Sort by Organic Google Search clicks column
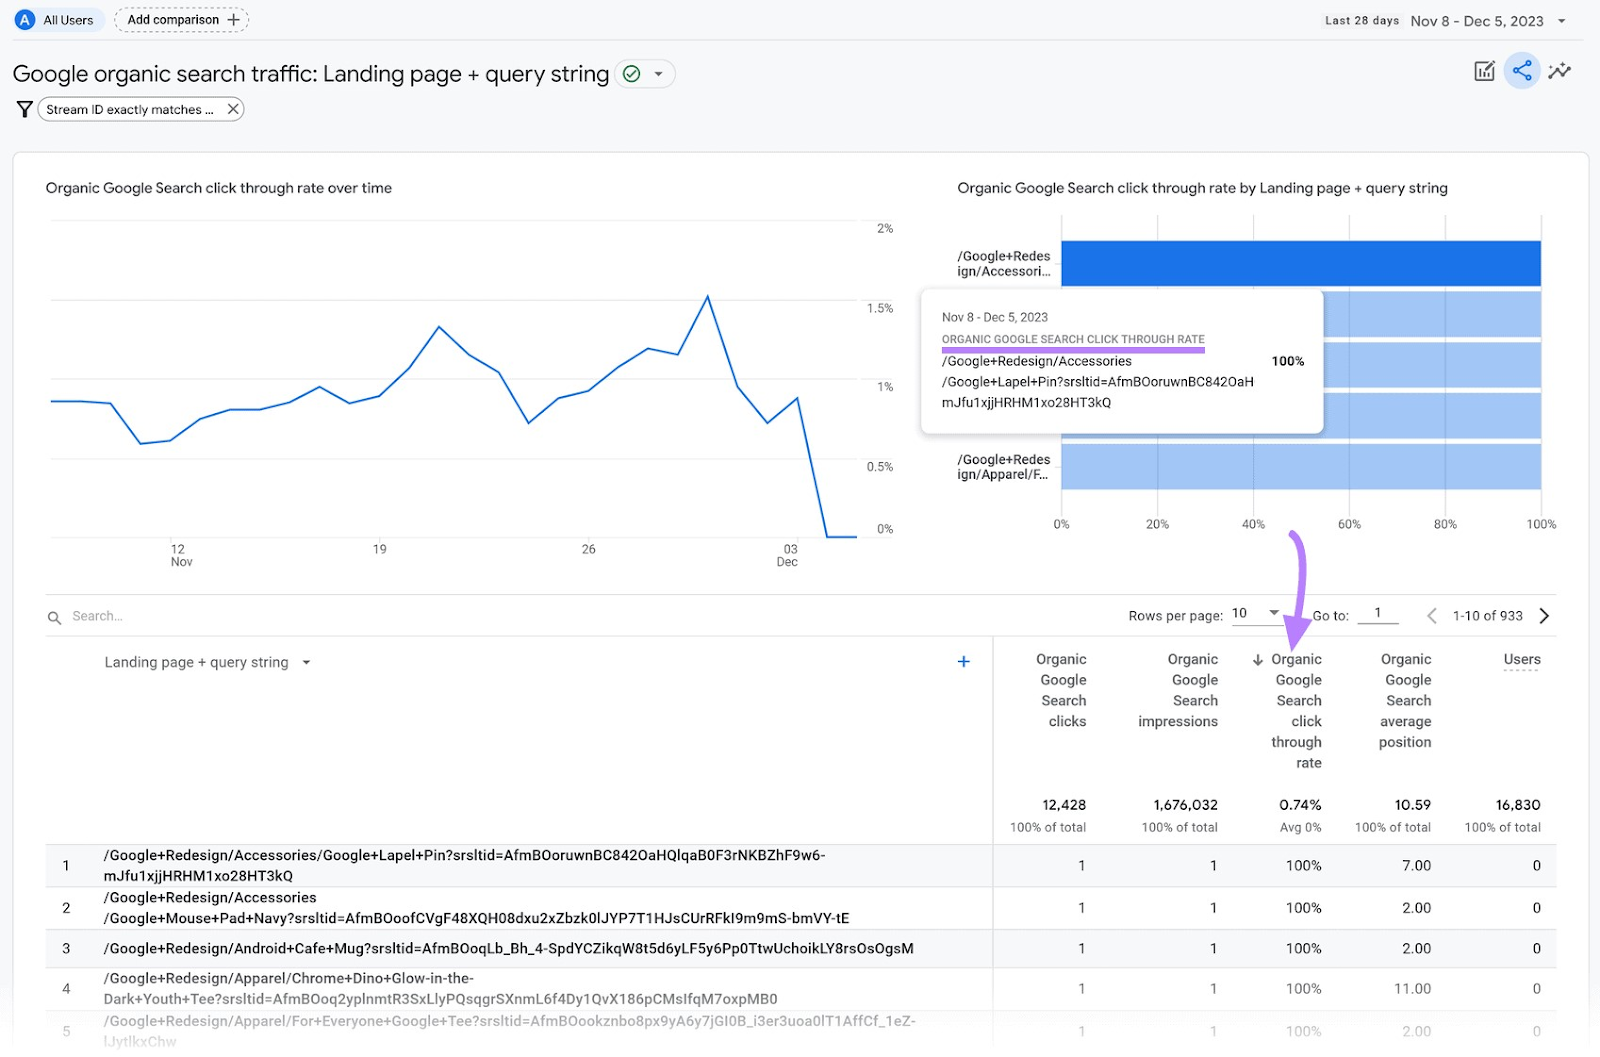The height and width of the screenshot is (1057, 1600). 1062,690
